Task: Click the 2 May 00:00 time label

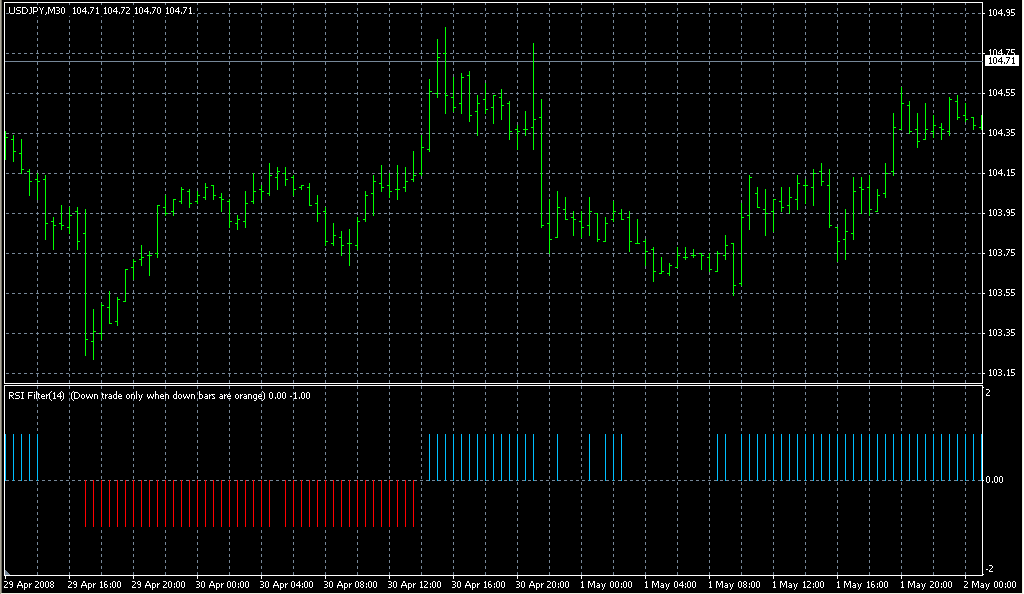Action: 988,584
